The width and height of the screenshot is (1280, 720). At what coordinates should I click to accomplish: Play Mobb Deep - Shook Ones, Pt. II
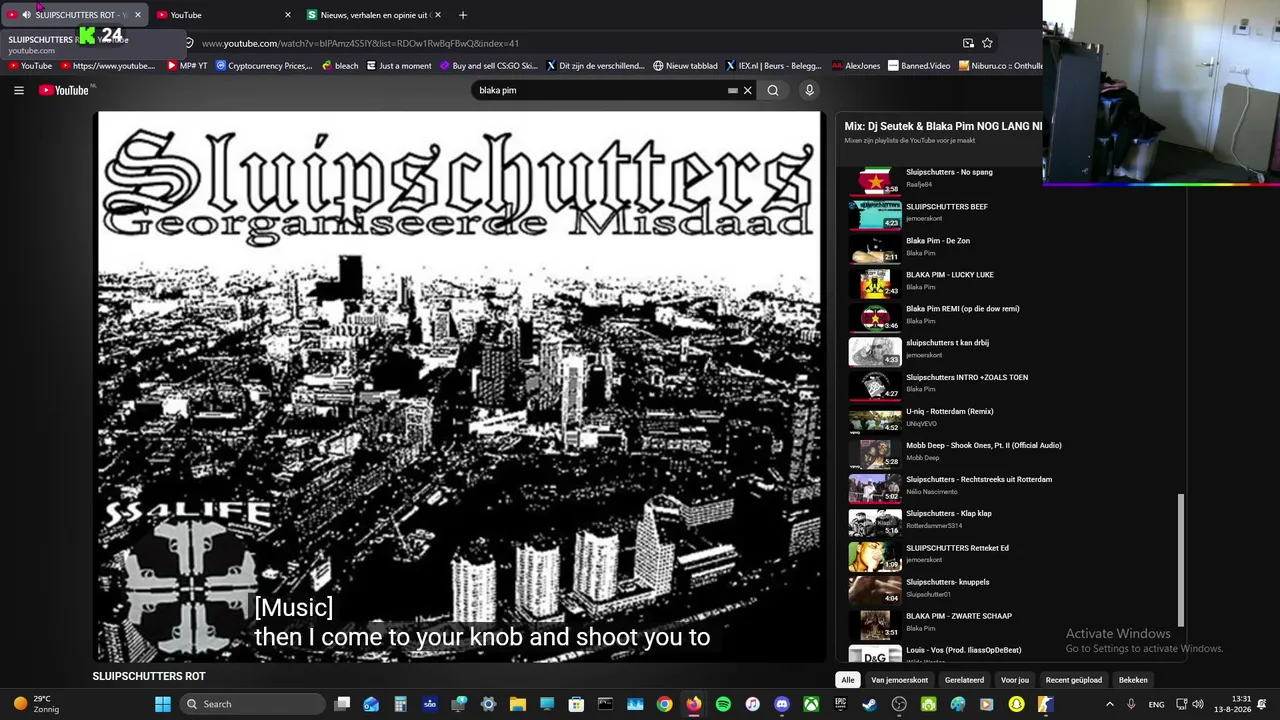pos(1010,452)
